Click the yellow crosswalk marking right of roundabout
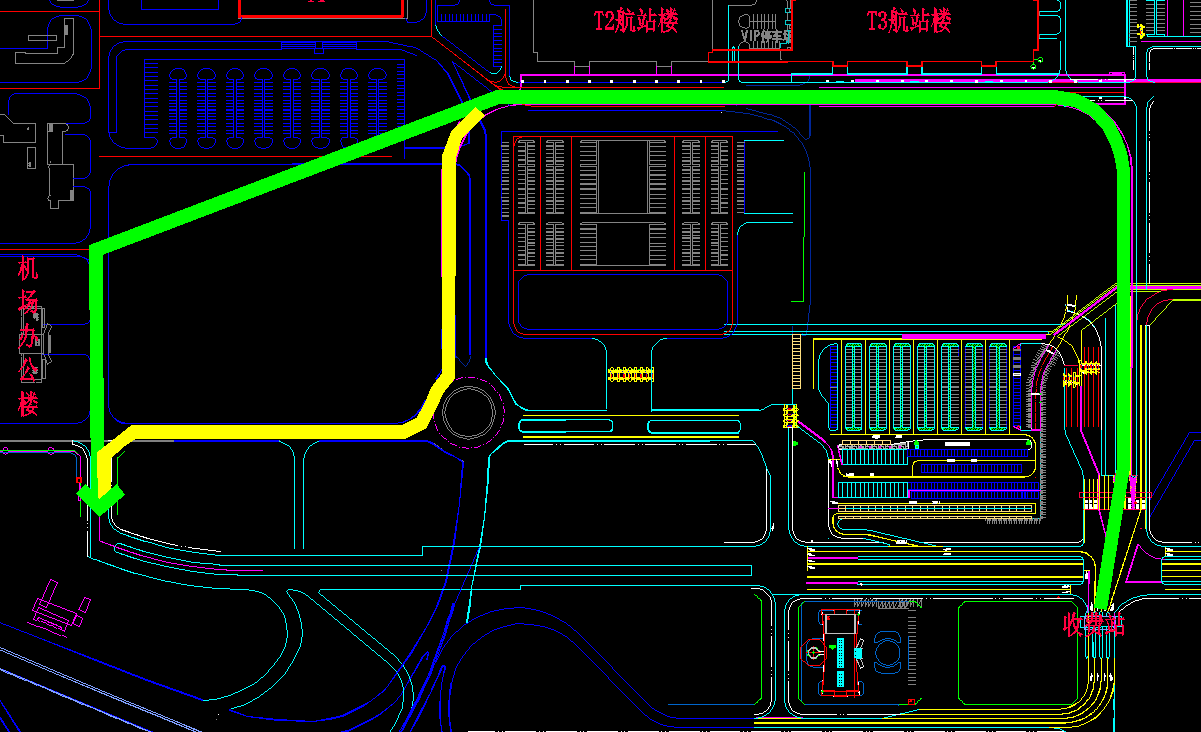 (x=631, y=375)
